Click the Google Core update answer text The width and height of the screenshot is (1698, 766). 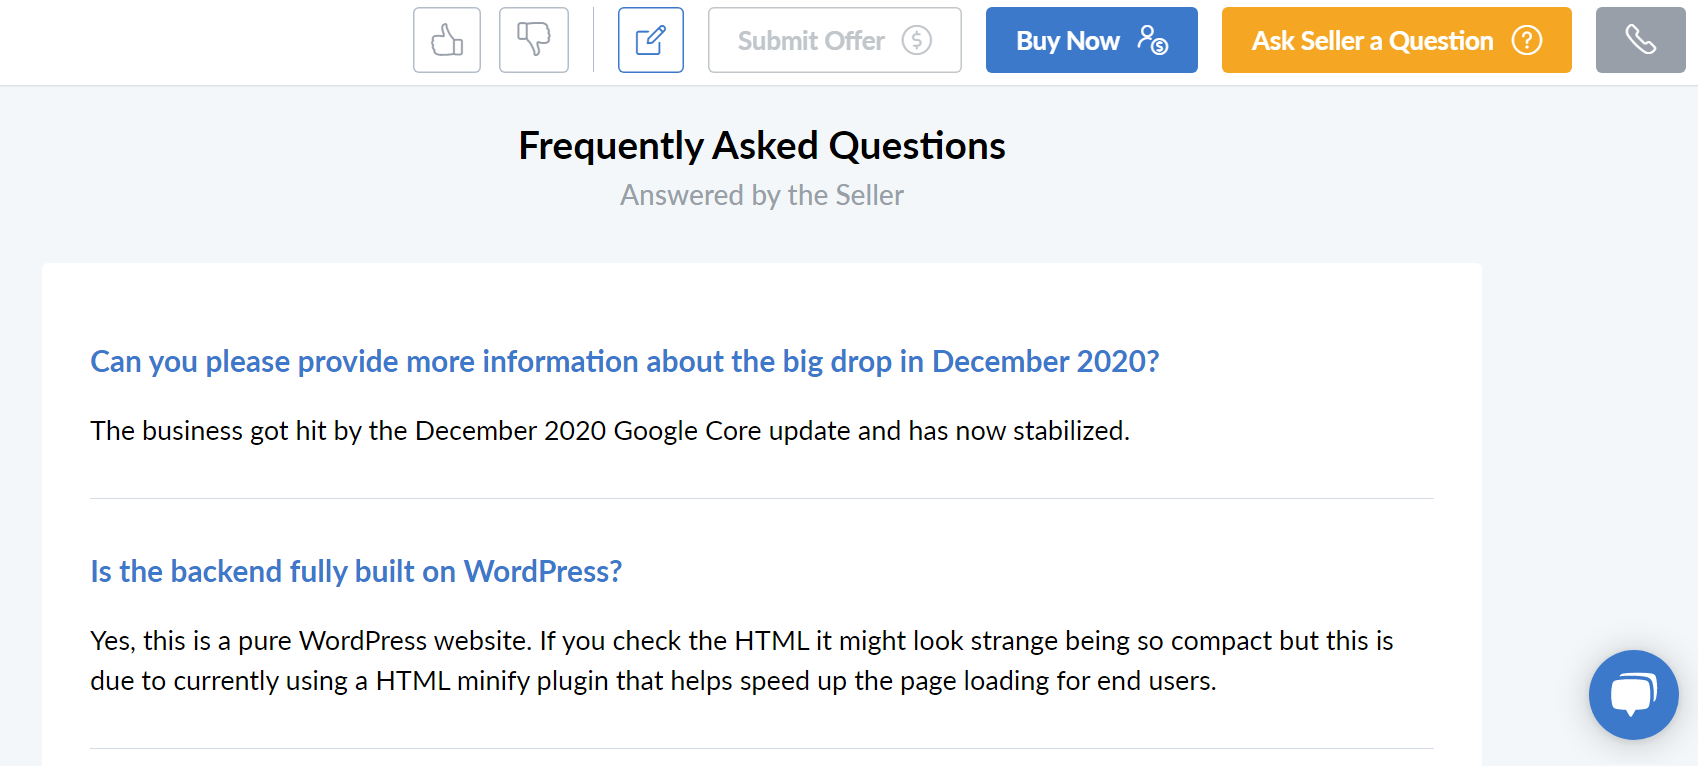click(x=610, y=431)
